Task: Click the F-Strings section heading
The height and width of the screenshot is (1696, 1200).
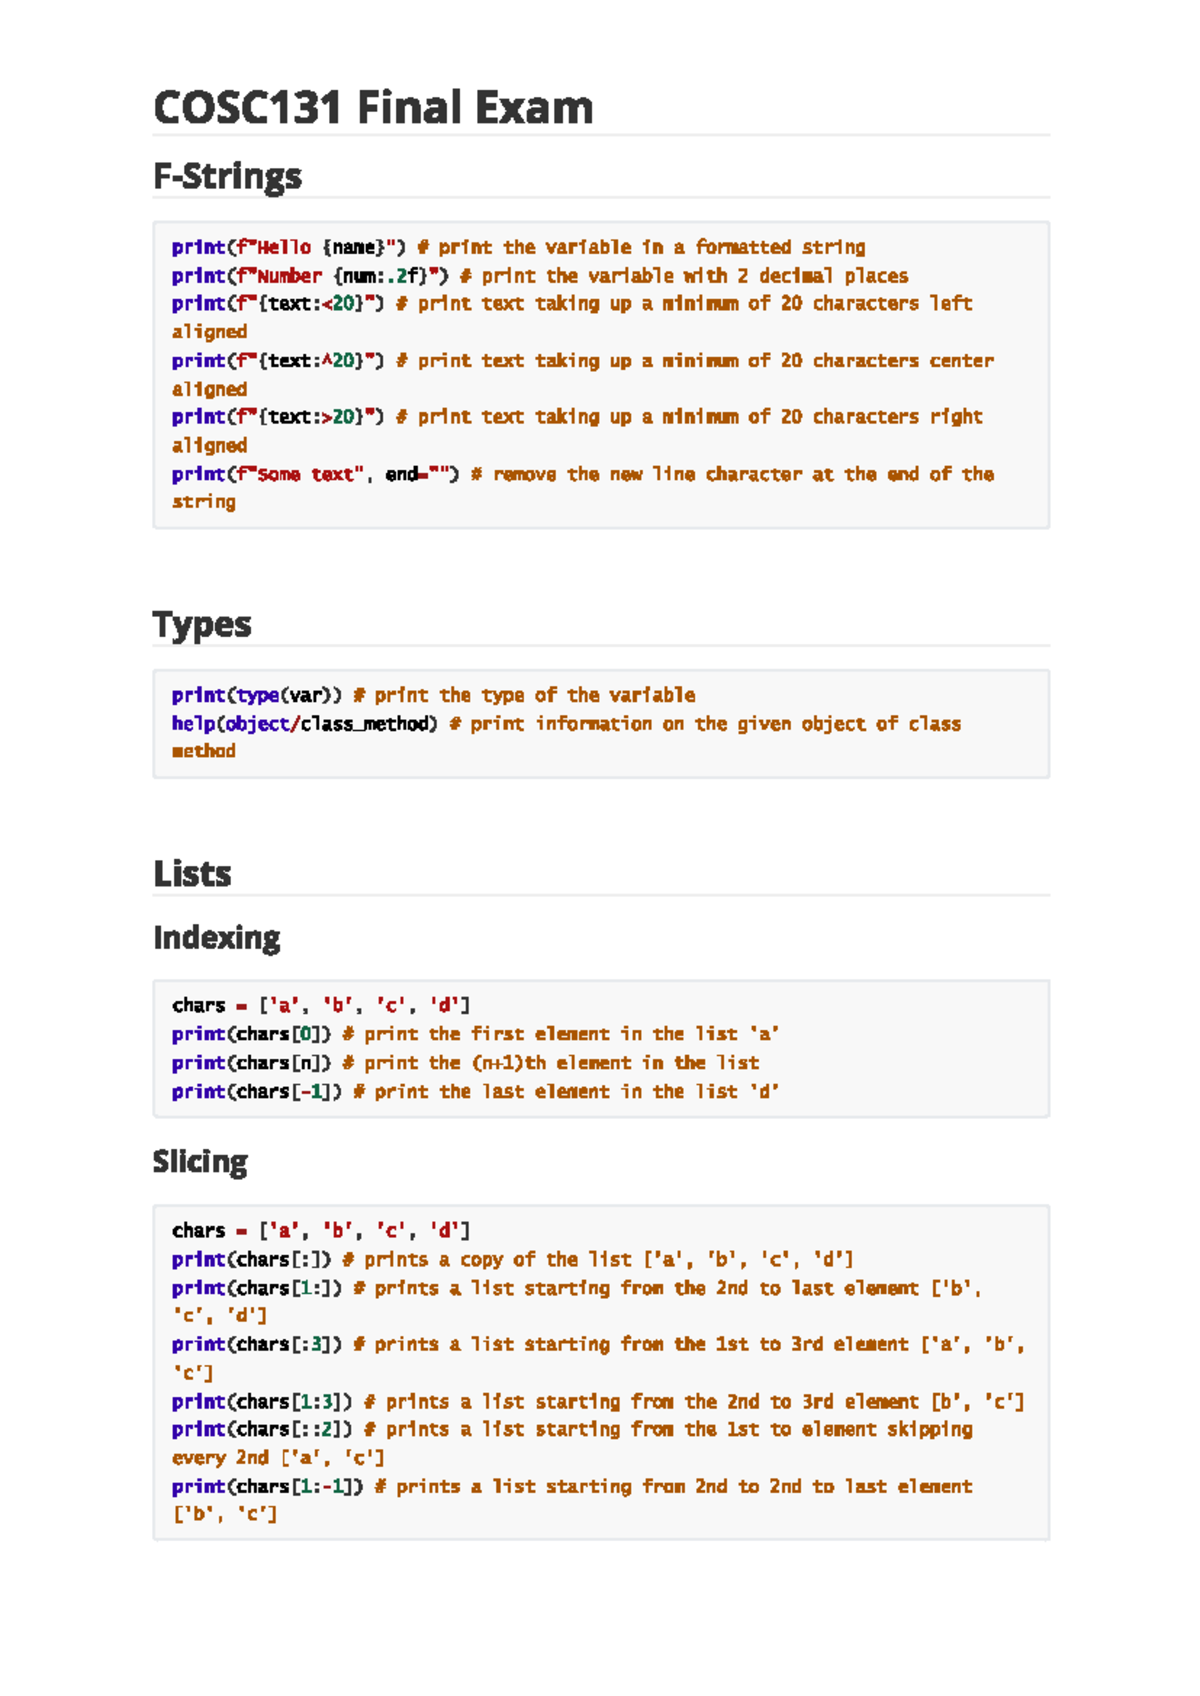Action: coord(227,176)
